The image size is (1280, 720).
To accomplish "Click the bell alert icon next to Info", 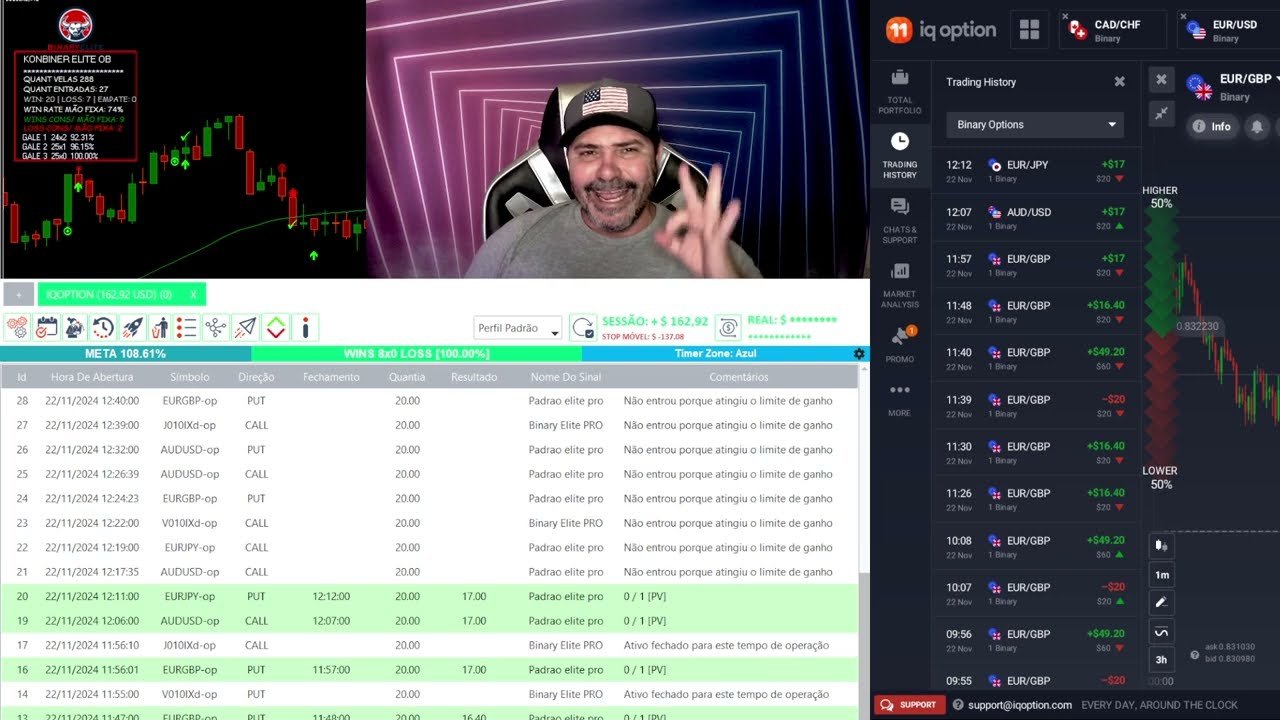I will (x=1257, y=126).
